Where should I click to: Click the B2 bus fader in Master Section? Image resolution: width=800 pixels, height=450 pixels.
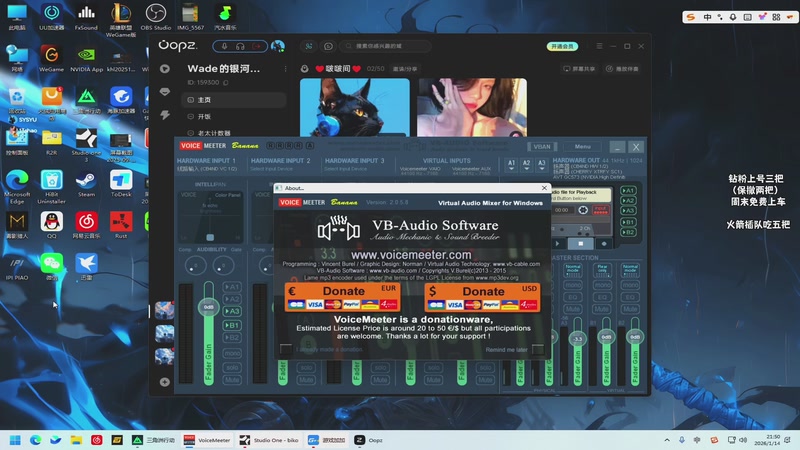coord(635,337)
